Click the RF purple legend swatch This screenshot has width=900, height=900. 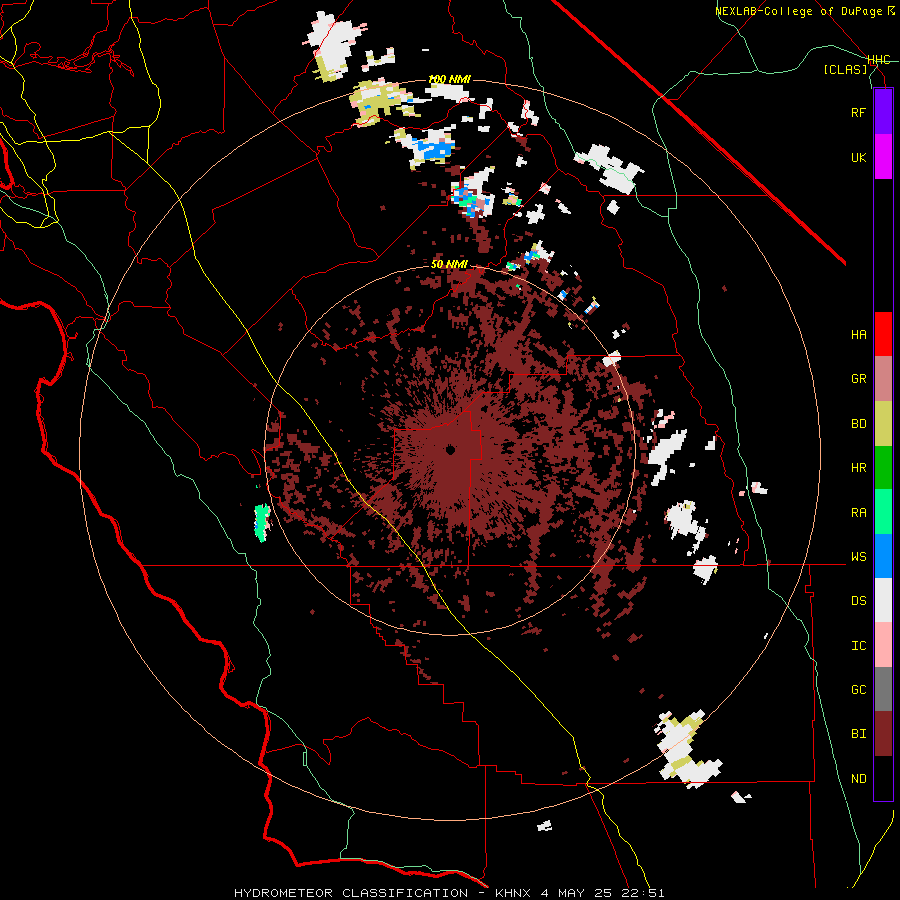883,111
